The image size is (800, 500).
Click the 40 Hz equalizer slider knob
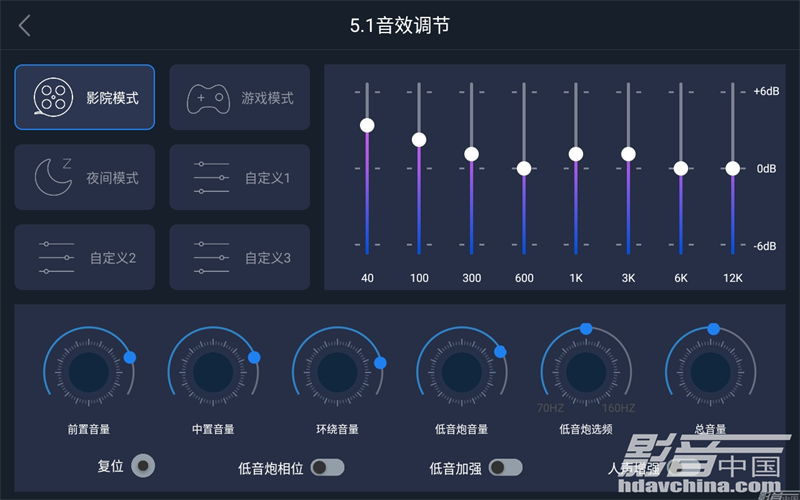pyautogui.click(x=367, y=125)
